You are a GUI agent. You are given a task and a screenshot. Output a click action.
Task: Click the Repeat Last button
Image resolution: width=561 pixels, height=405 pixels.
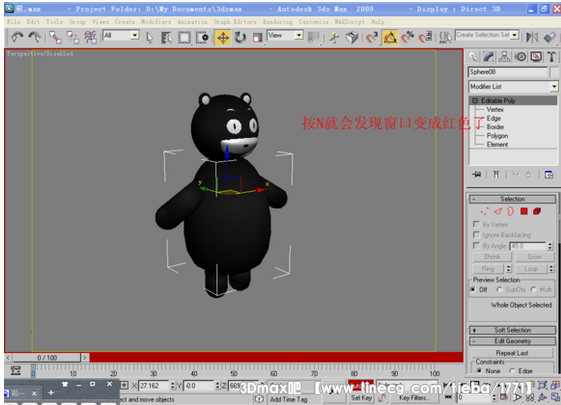(512, 353)
